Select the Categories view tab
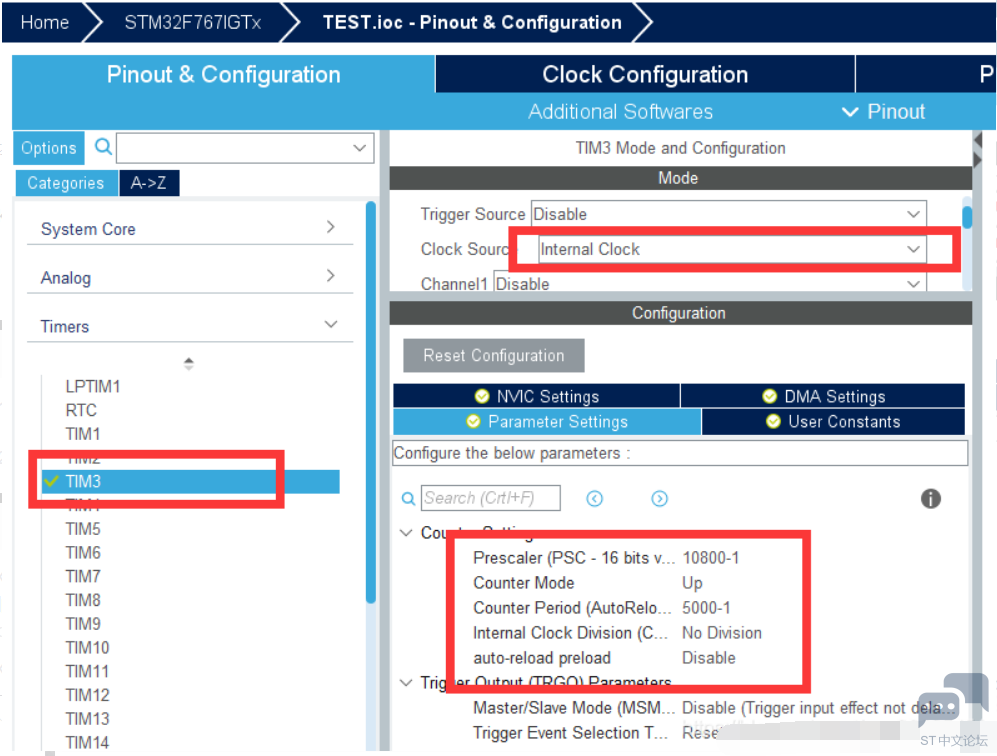This screenshot has width=997, height=756. tap(66, 183)
